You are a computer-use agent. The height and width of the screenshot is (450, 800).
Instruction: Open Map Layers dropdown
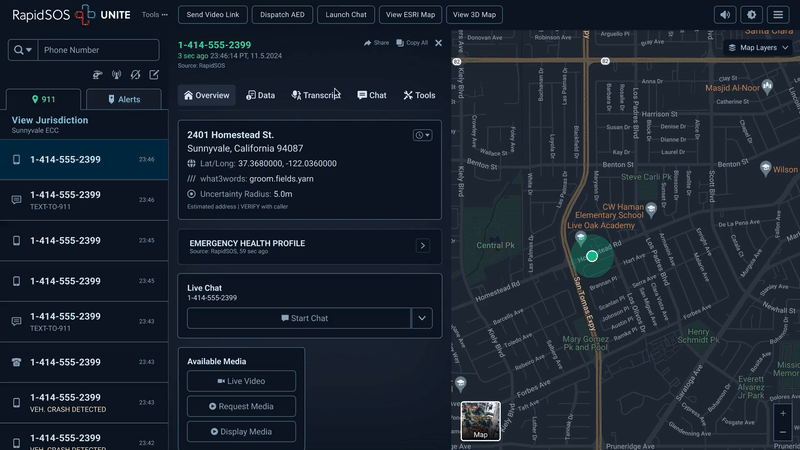[x=758, y=47]
